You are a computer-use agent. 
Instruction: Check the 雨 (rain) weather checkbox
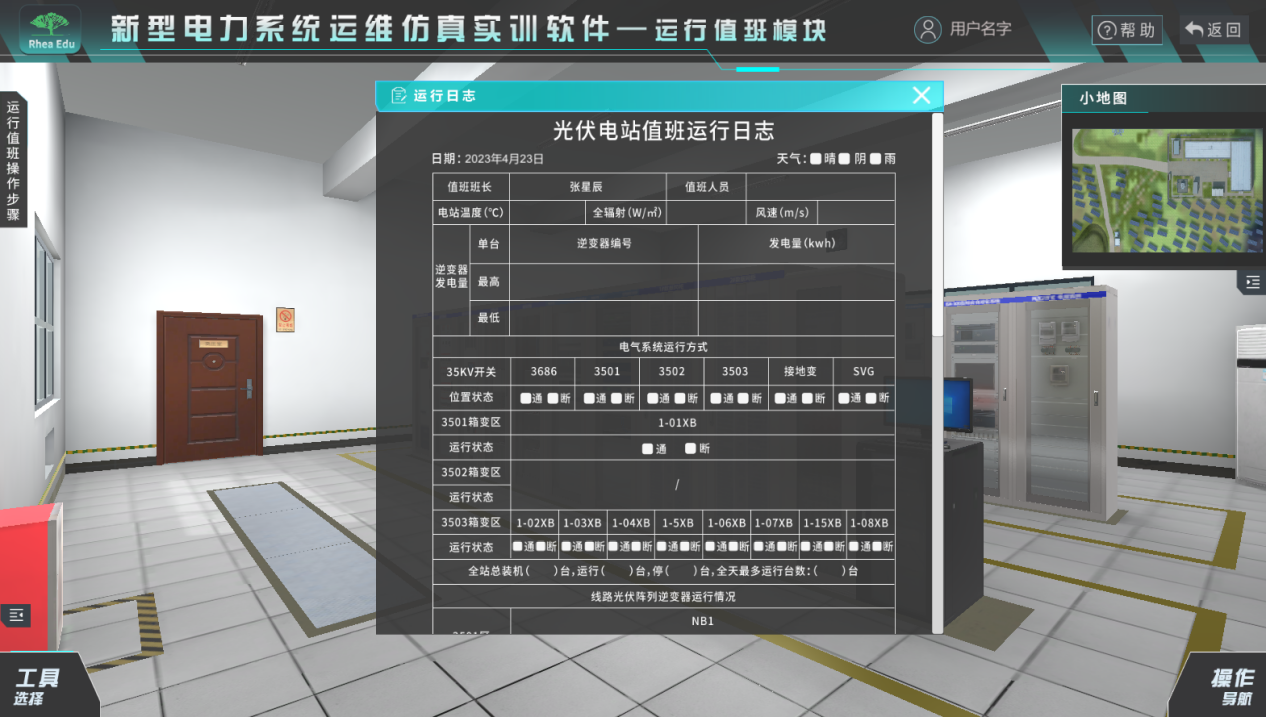click(x=877, y=158)
